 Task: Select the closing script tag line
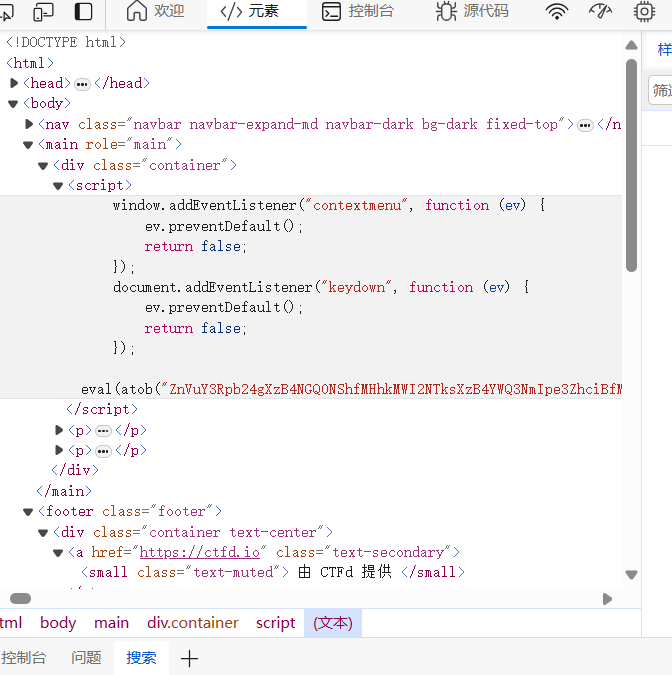tap(102, 409)
